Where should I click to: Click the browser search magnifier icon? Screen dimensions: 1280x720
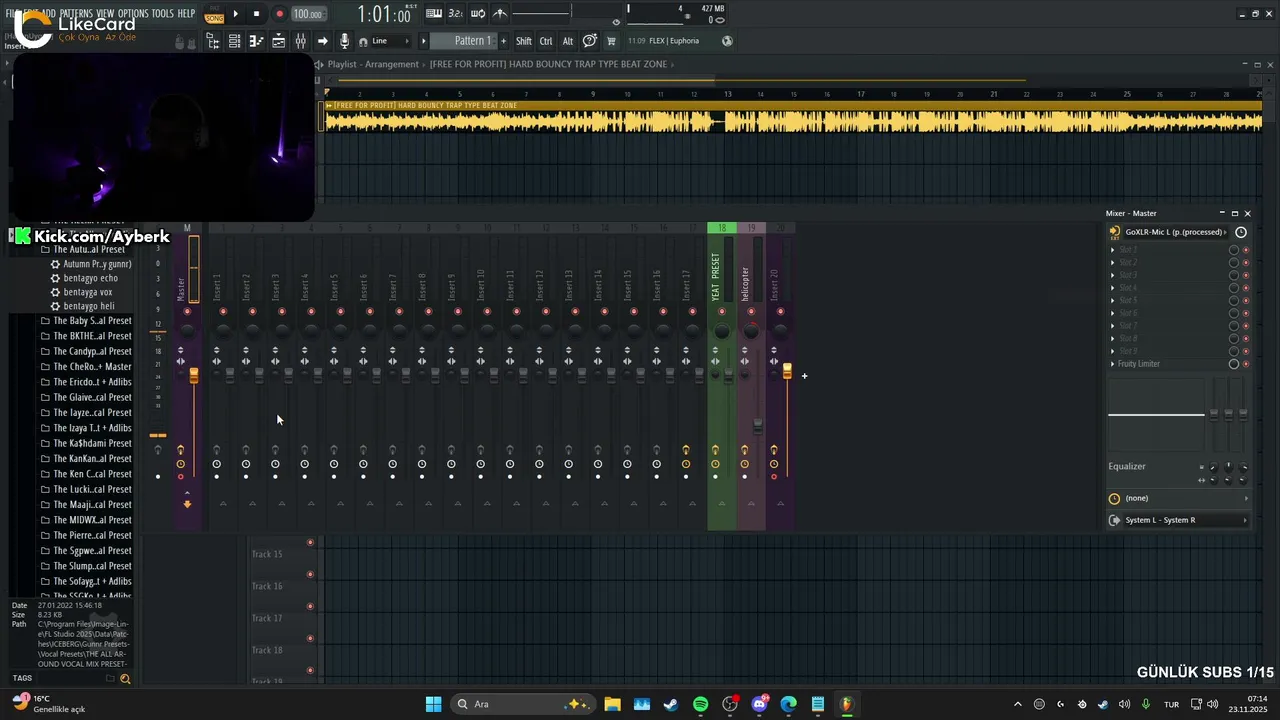pos(125,679)
